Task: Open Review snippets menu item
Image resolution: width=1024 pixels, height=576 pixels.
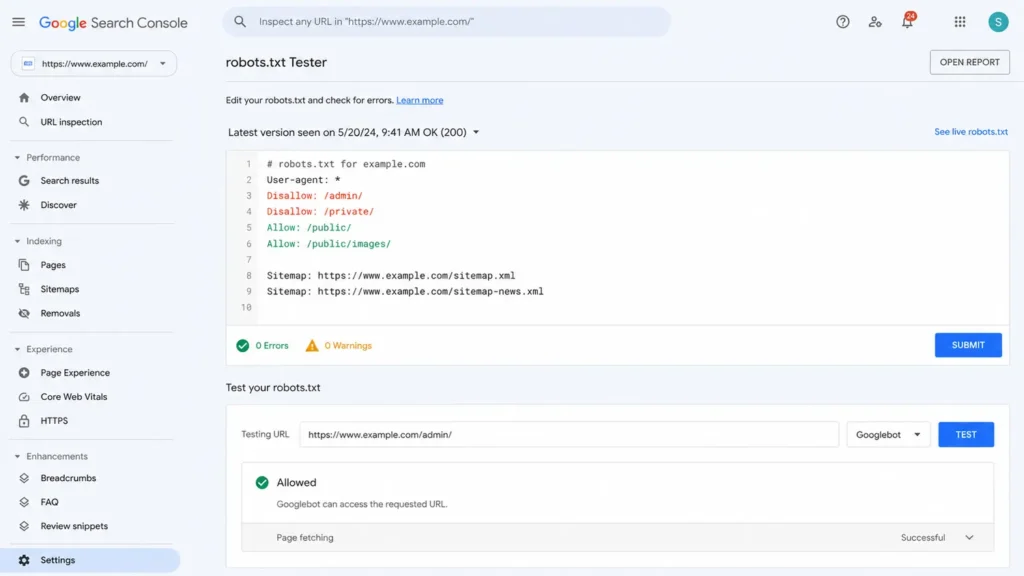Action: [x=74, y=526]
